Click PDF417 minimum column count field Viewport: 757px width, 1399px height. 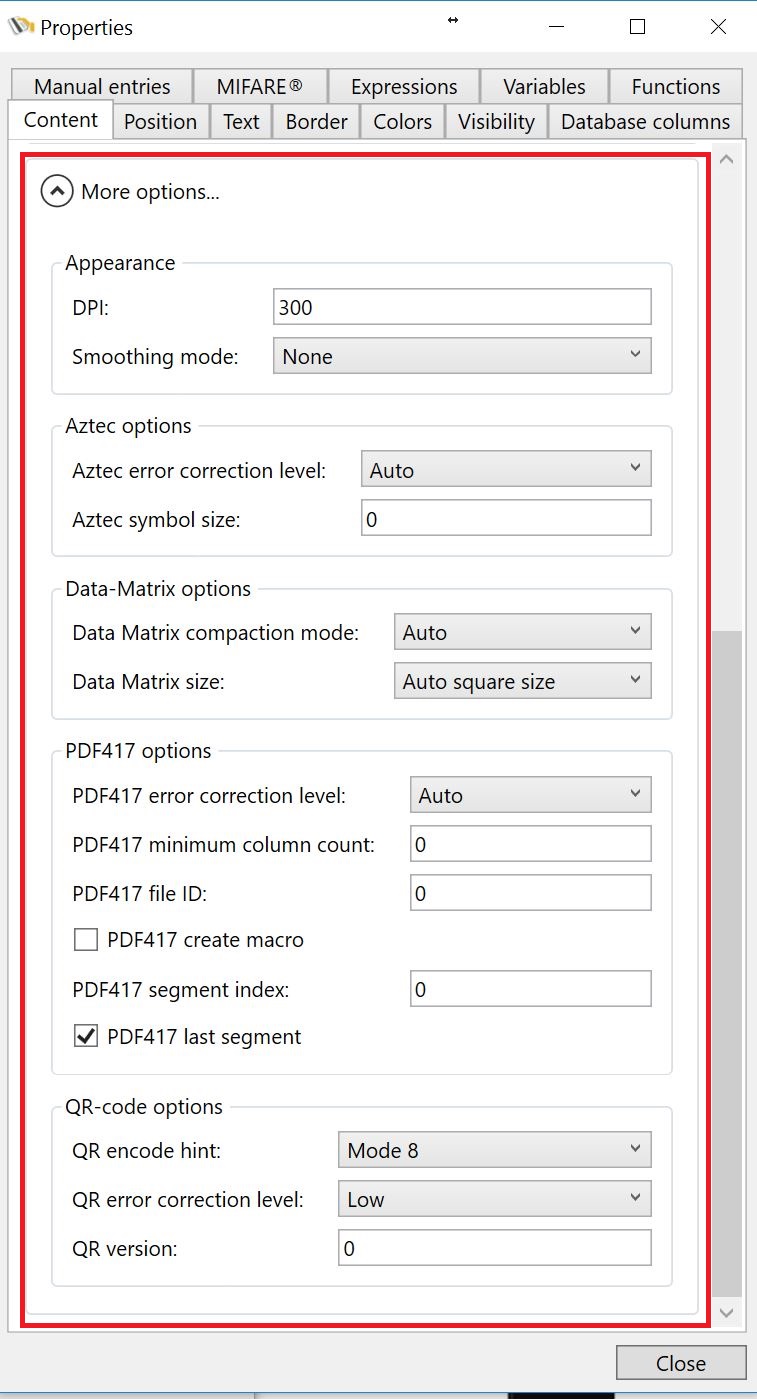[531, 844]
